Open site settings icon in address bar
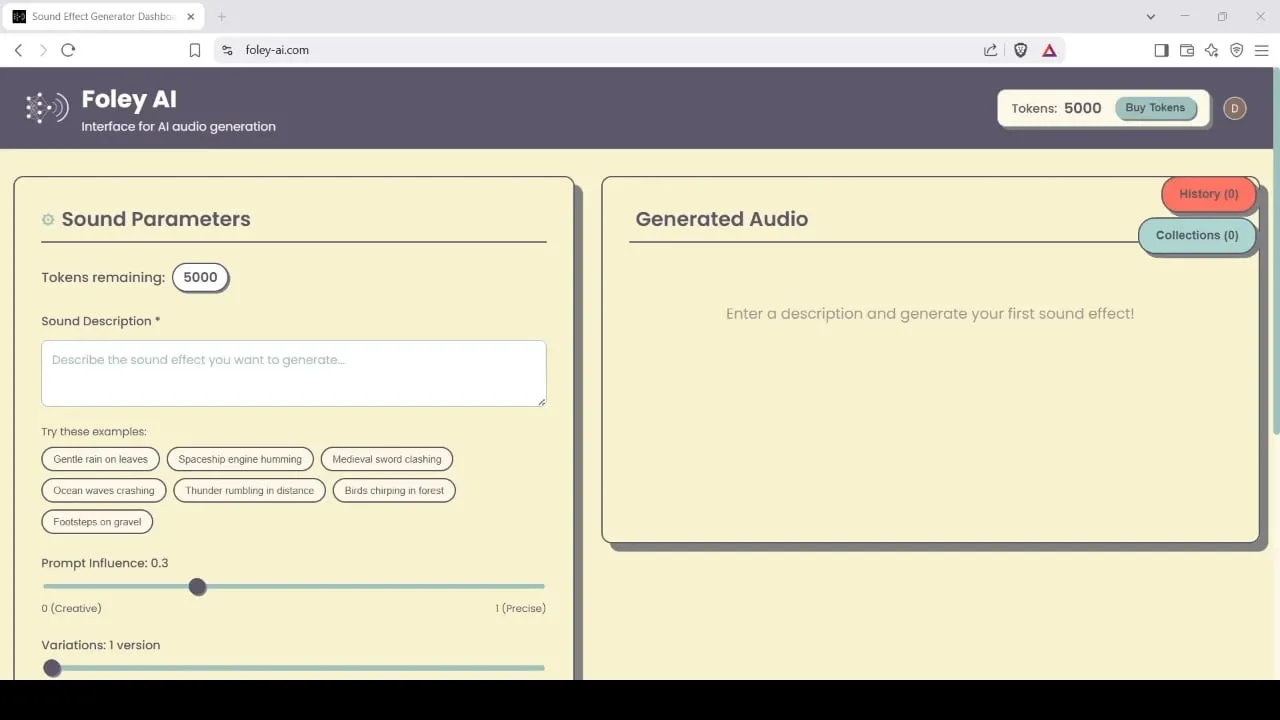This screenshot has height=720, width=1280. tap(227, 50)
